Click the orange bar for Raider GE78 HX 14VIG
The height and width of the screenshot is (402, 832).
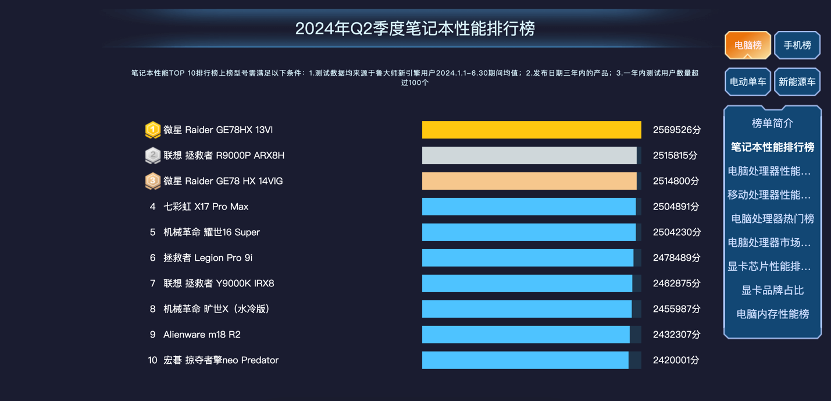click(x=529, y=181)
